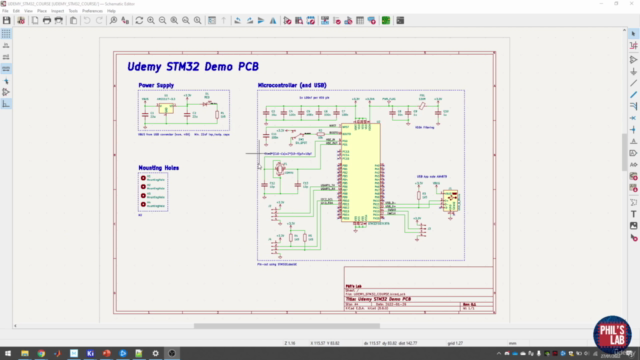Generate a Bill of Materials
640x360 pixels.
pyautogui.click(x=371, y=20)
